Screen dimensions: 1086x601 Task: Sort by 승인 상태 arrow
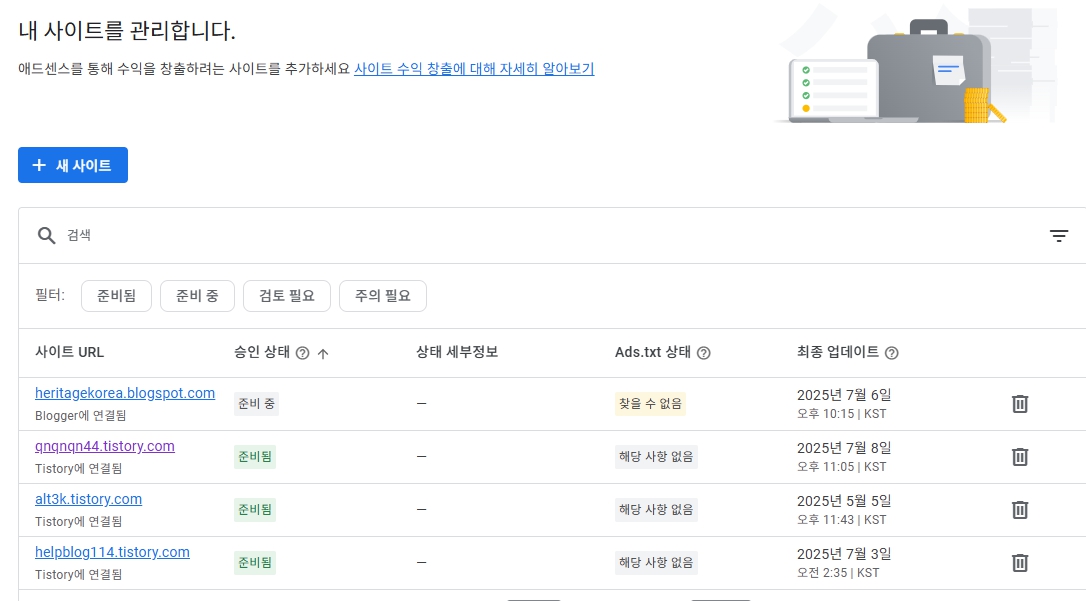tap(323, 353)
